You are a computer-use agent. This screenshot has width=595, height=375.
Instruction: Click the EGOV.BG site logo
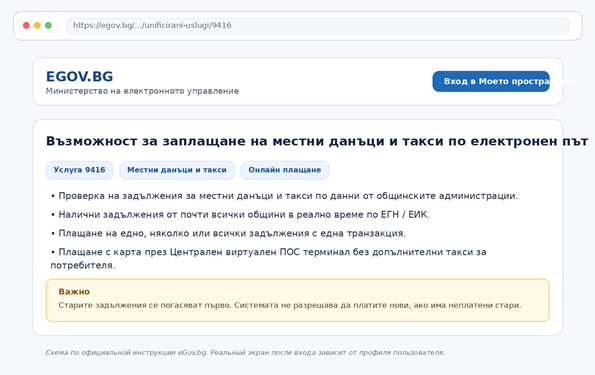[x=79, y=76]
